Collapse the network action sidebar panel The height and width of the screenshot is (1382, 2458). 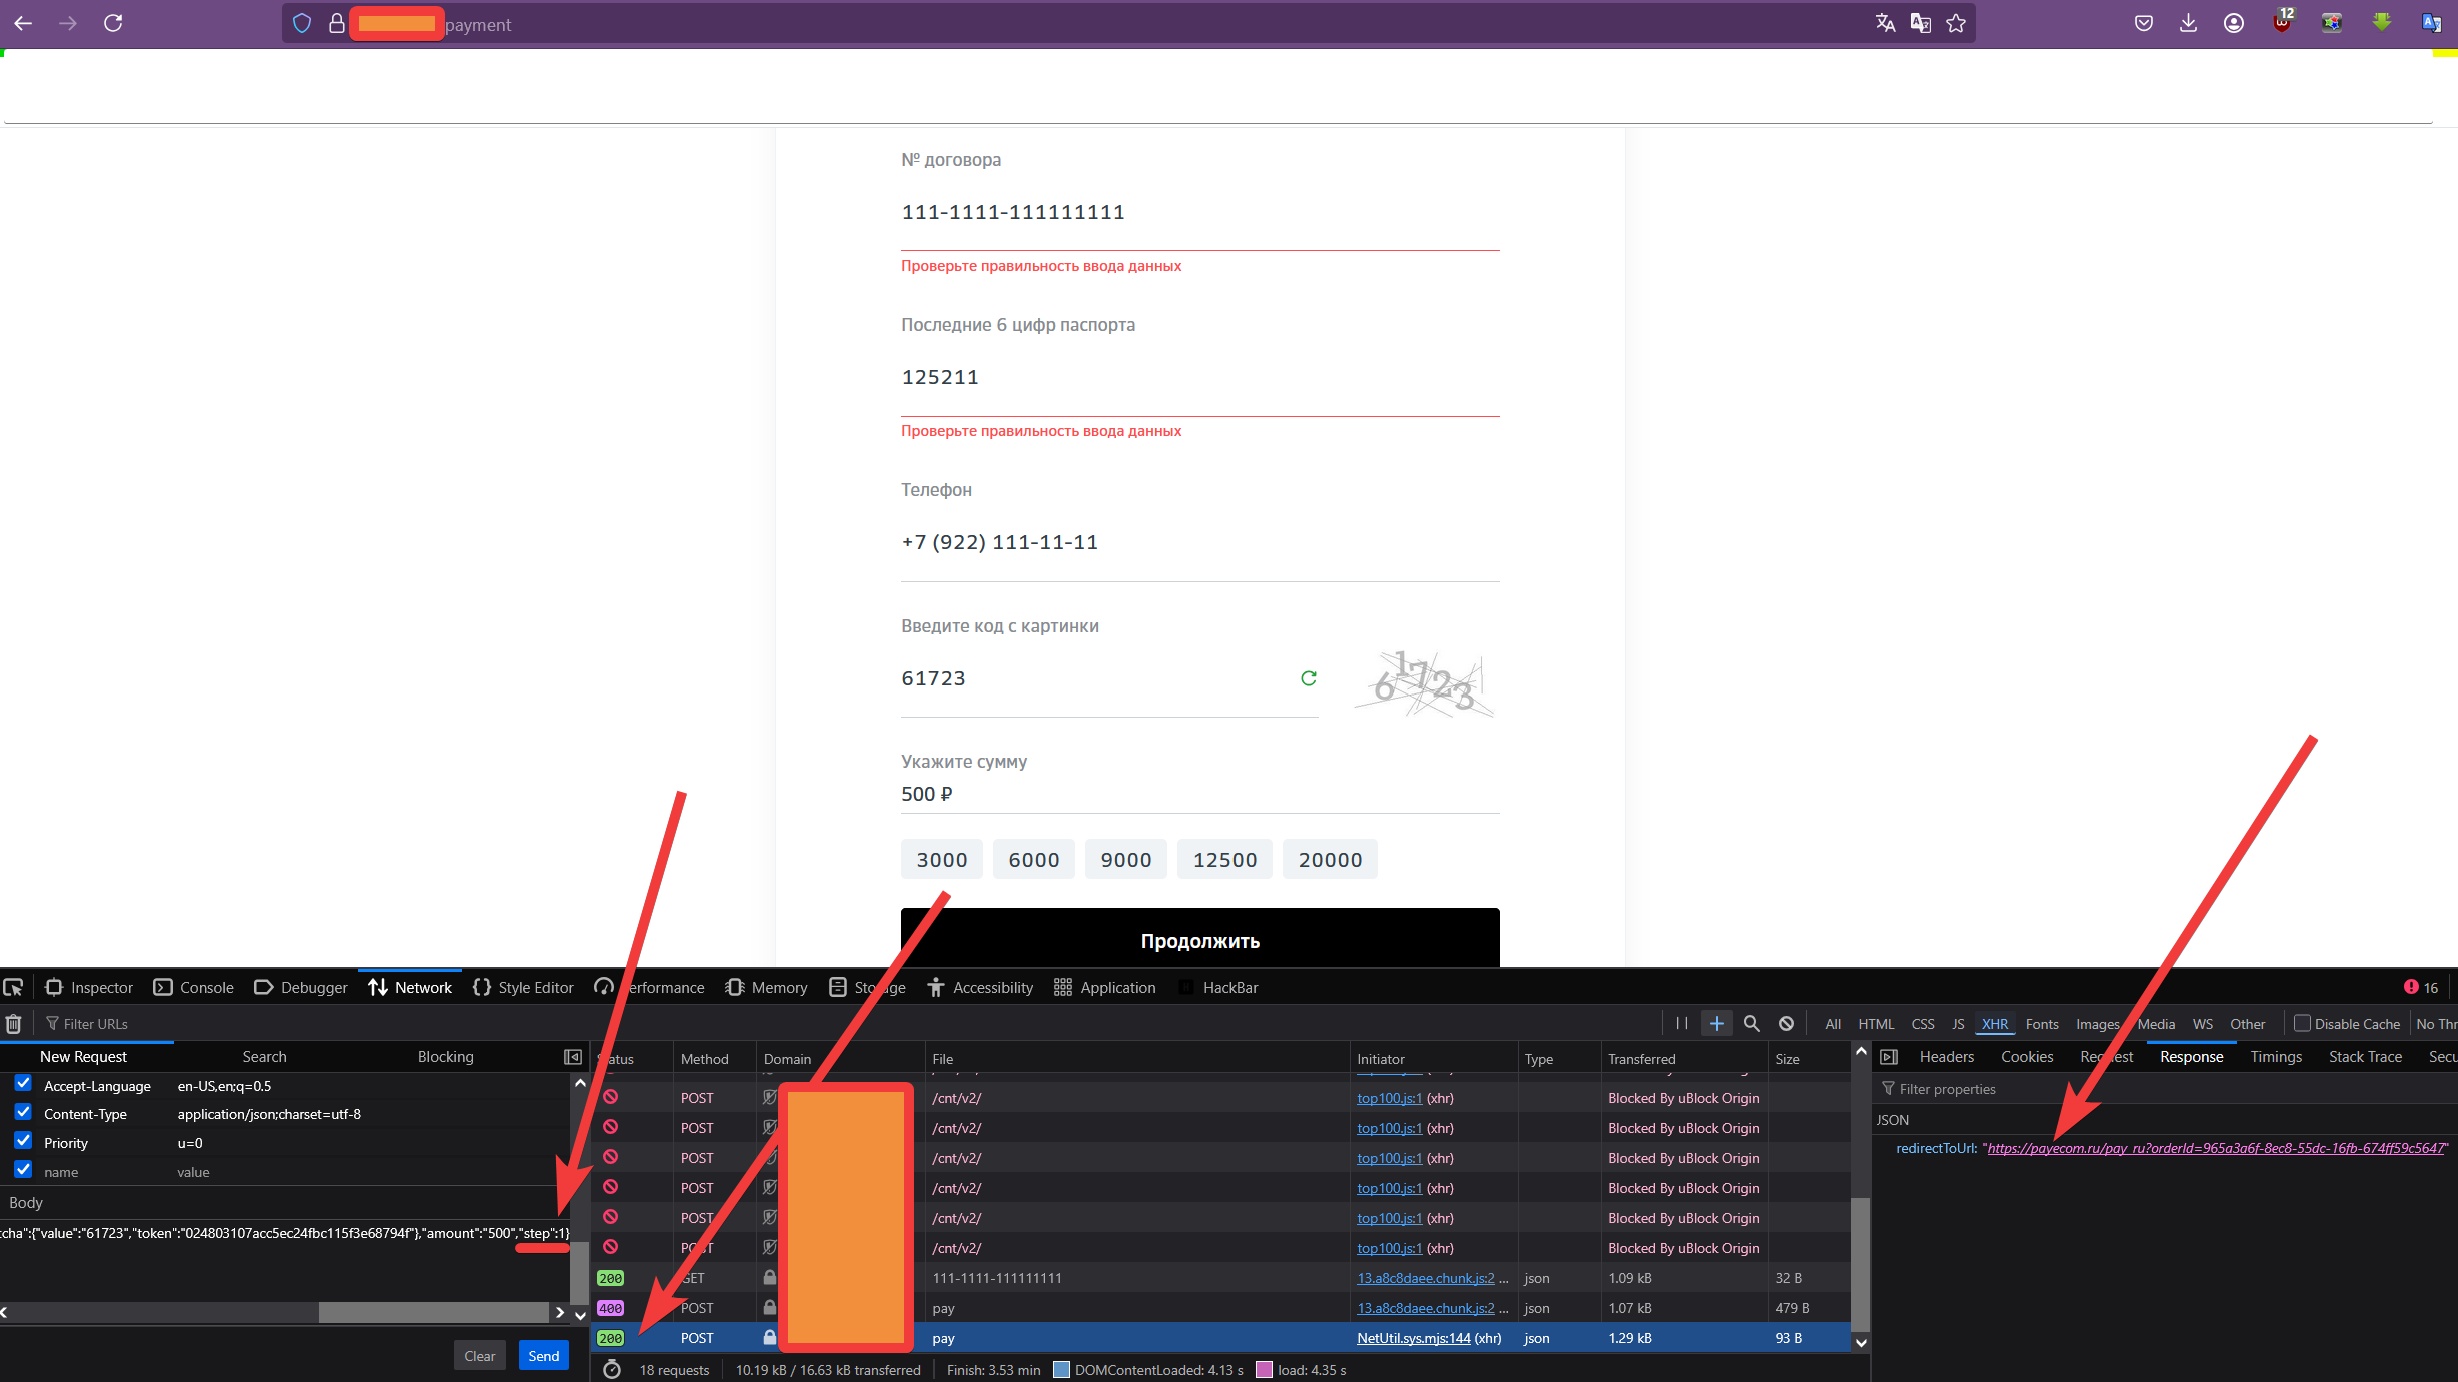pos(573,1057)
